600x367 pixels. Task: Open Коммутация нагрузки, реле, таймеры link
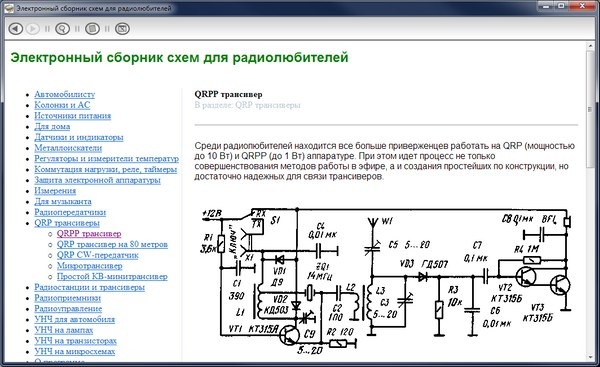pyautogui.click(x=106, y=169)
